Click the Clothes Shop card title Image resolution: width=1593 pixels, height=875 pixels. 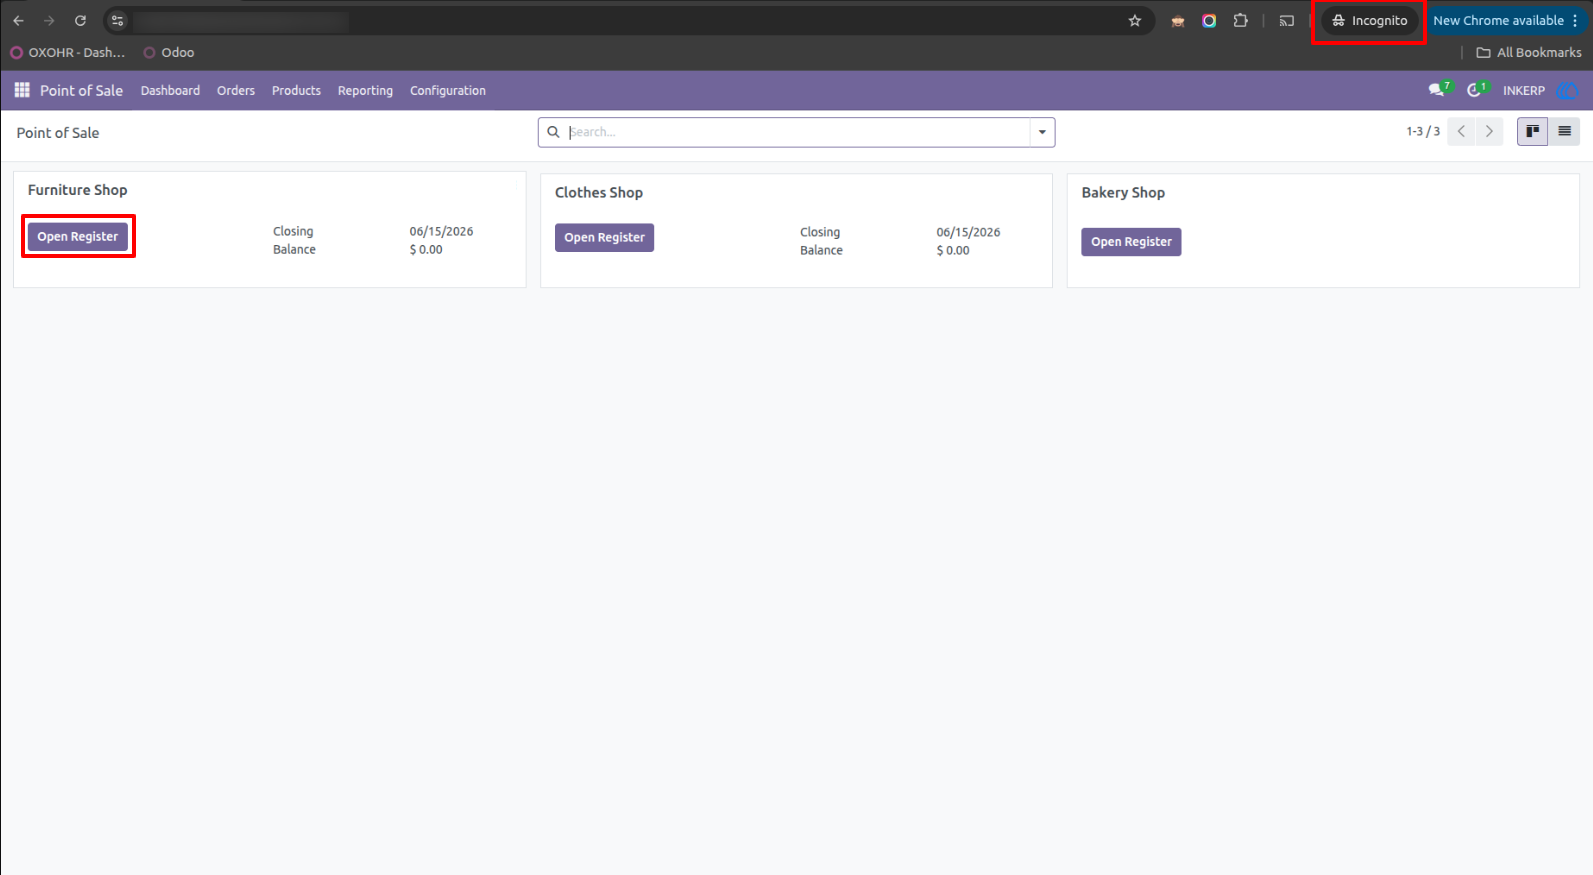(599, 193)
